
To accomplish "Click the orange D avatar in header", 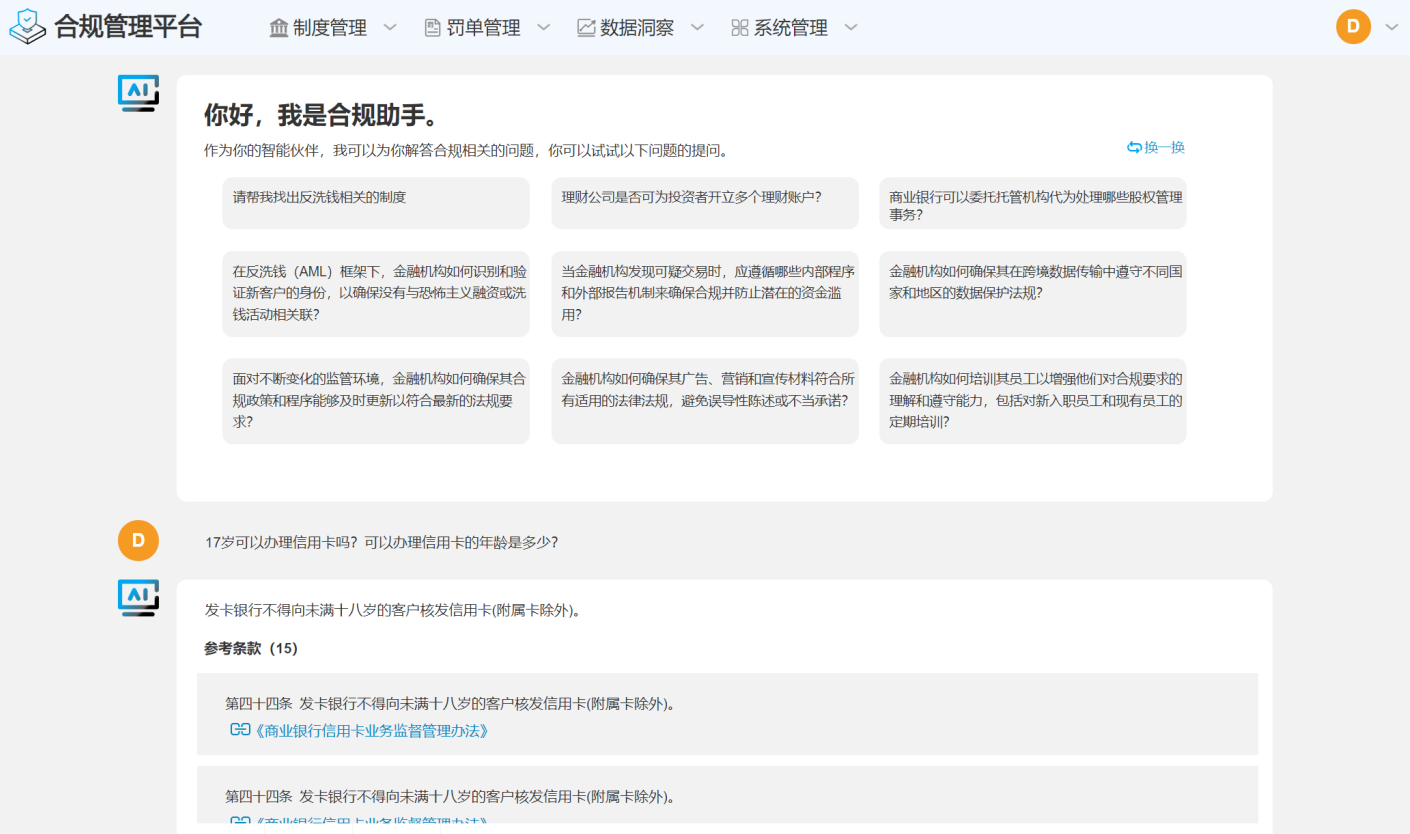I will [1352, 27].
